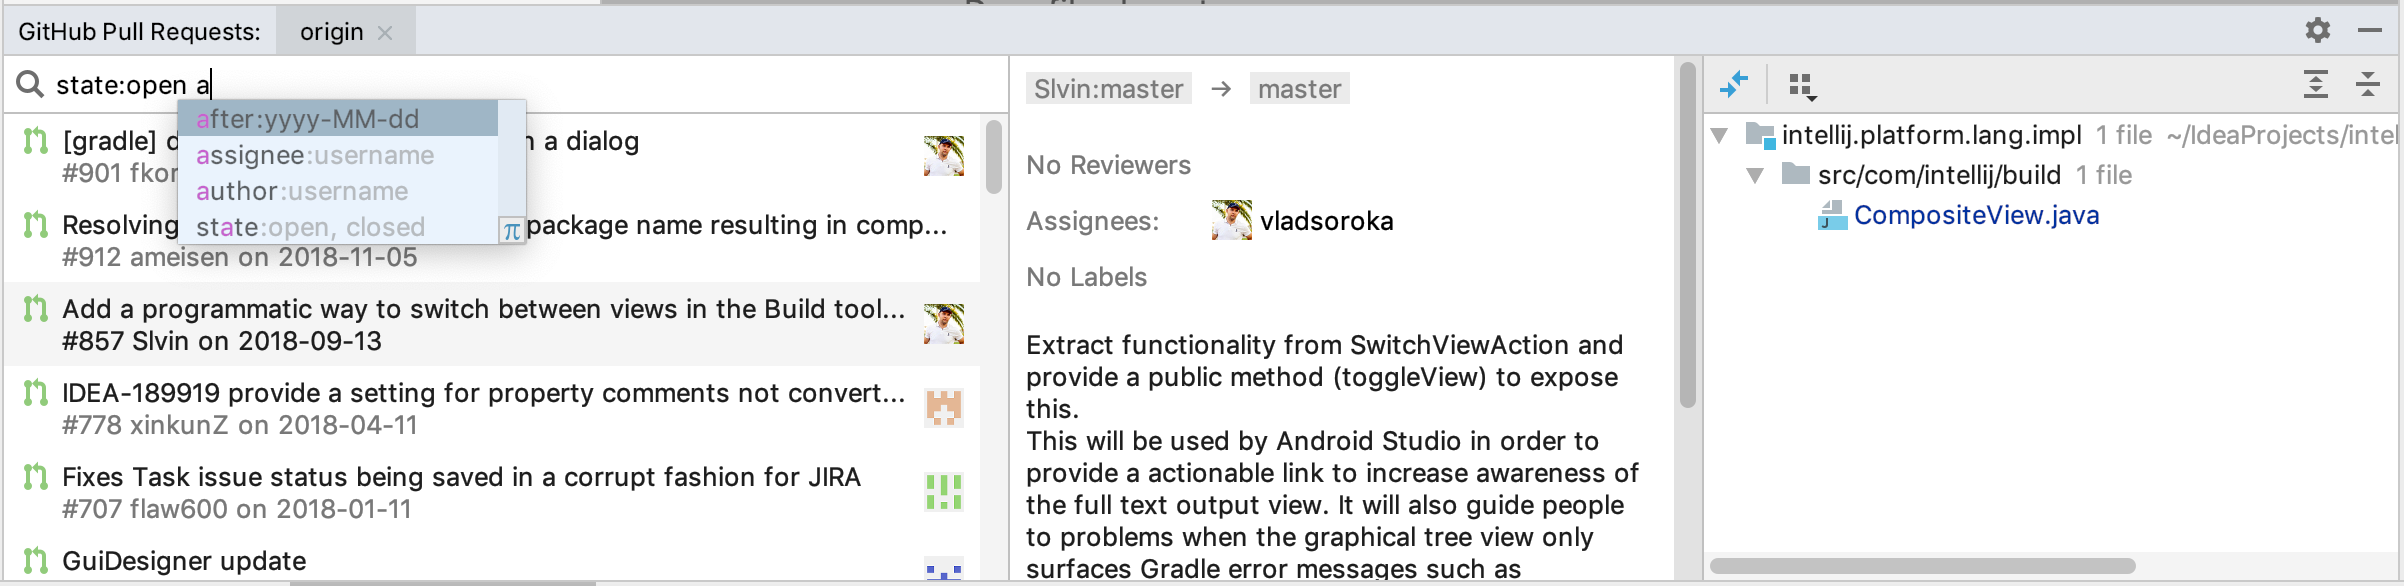Click the pull request icon beside #912 ameisen

[36, 227]
